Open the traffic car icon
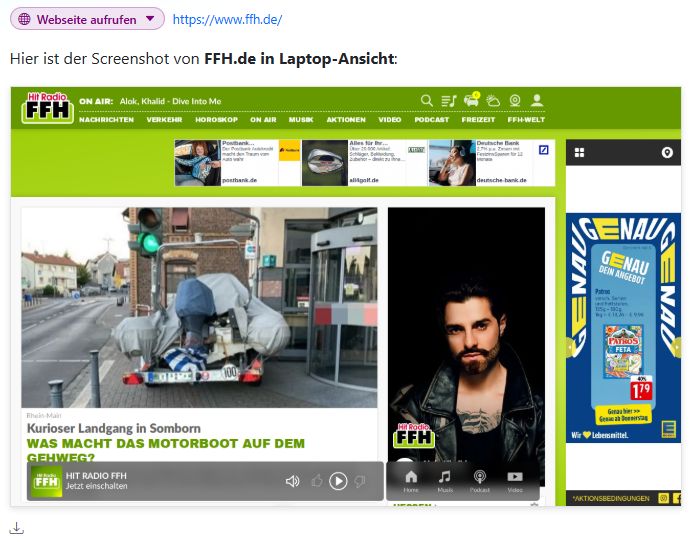The height and width of the screenshot is (542, 697). [472, 100]
